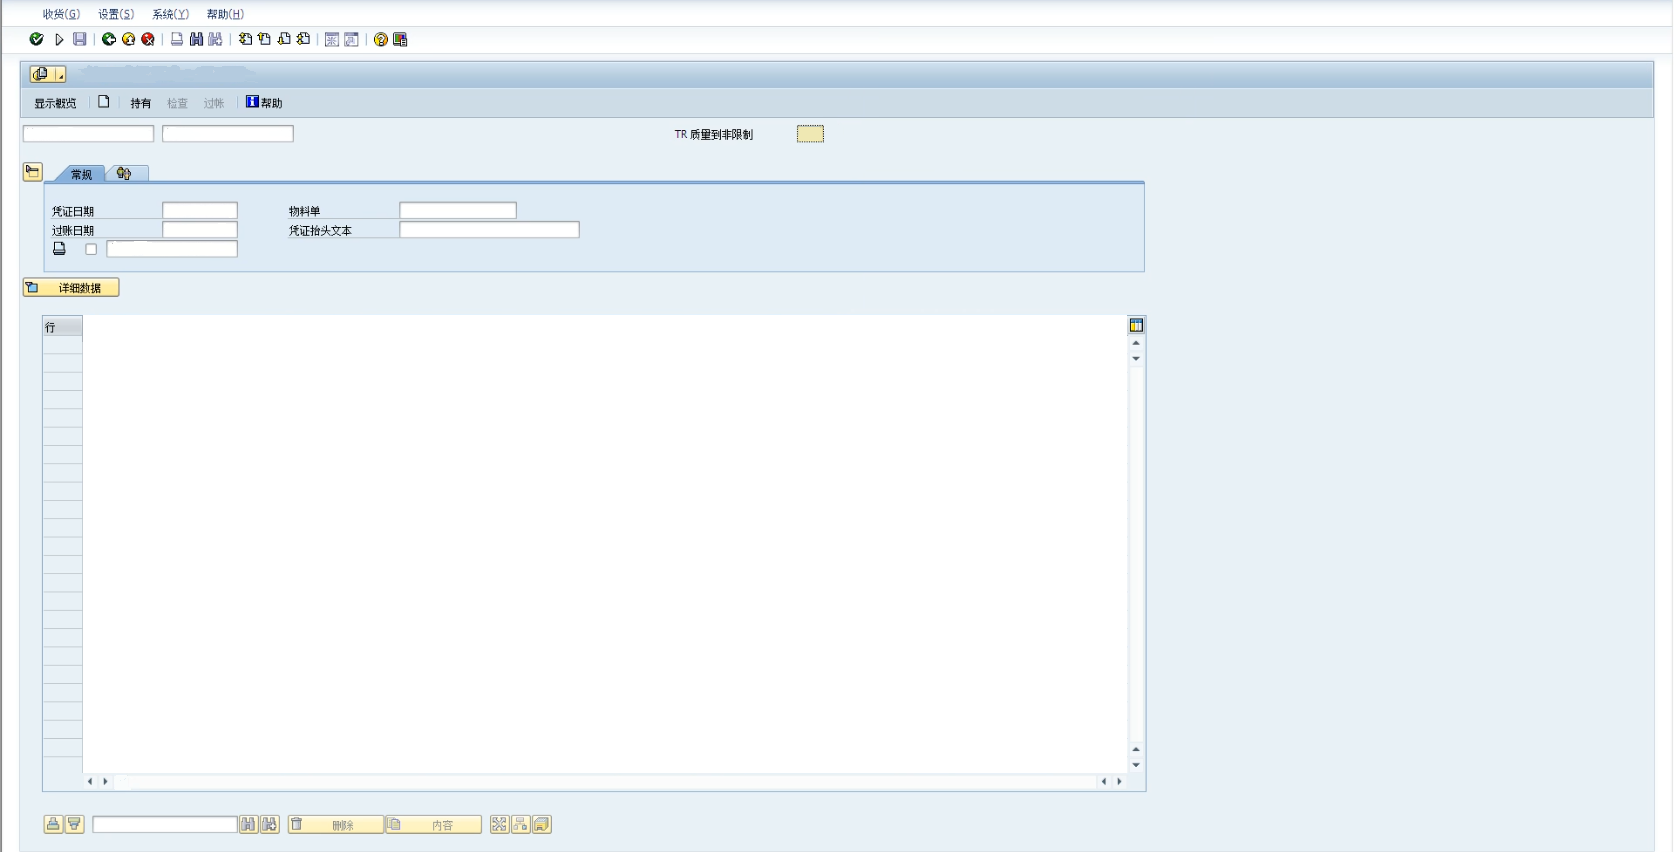The width and height of the screenshot is (1674, 852).
Task: Collapse the header data section toggle
Action: tap(32, 172)
